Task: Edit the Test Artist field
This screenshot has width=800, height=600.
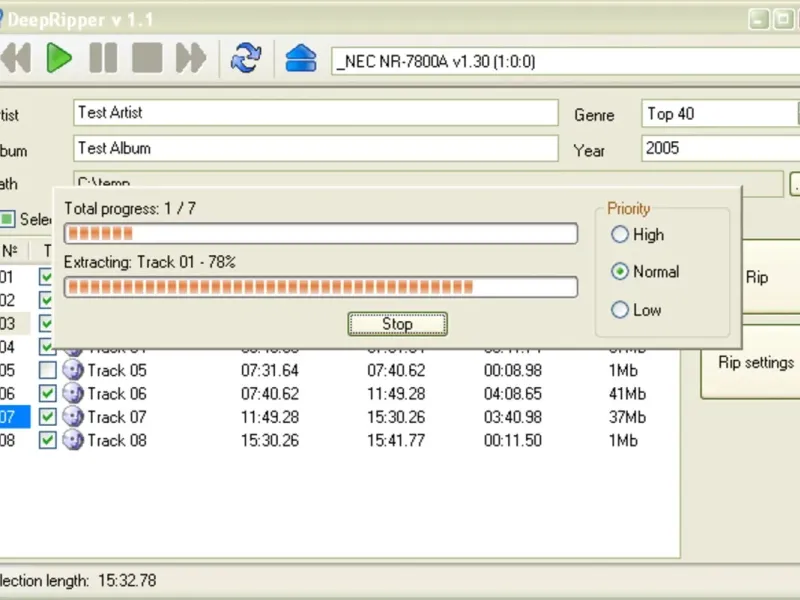Action: tap(316, 113)
